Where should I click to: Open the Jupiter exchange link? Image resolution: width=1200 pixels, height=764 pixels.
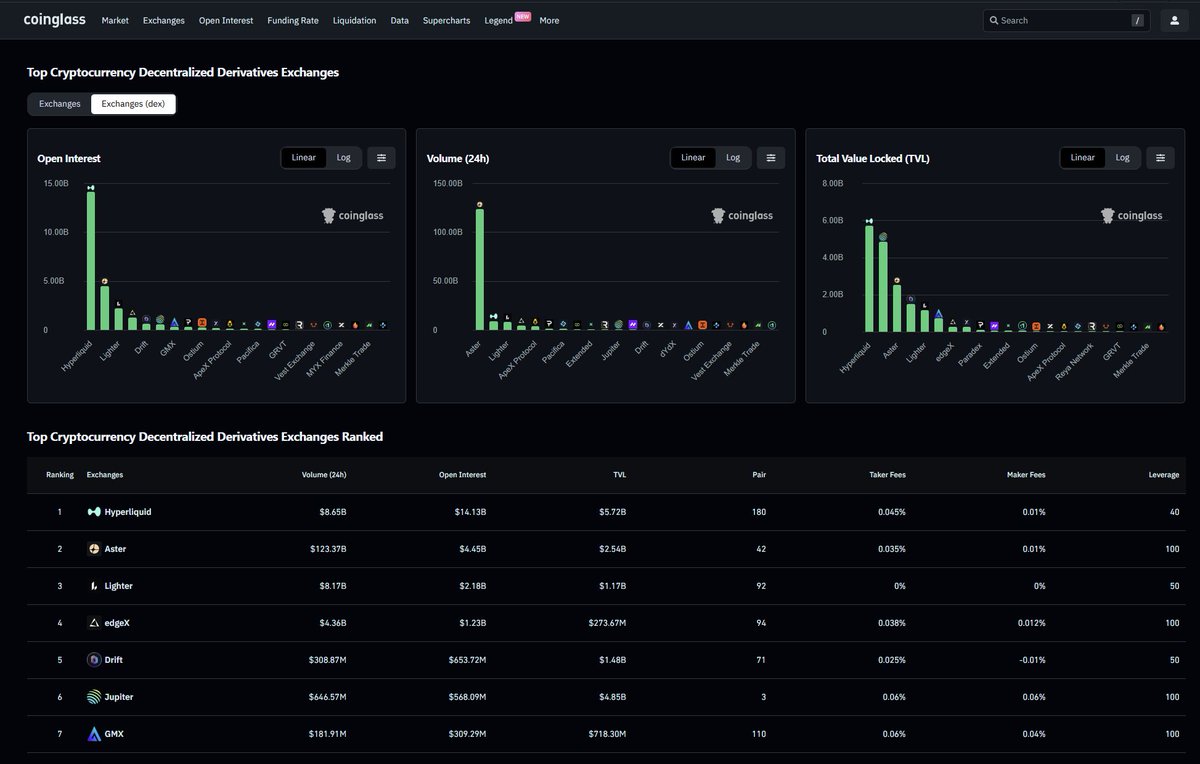coord(119,697)
